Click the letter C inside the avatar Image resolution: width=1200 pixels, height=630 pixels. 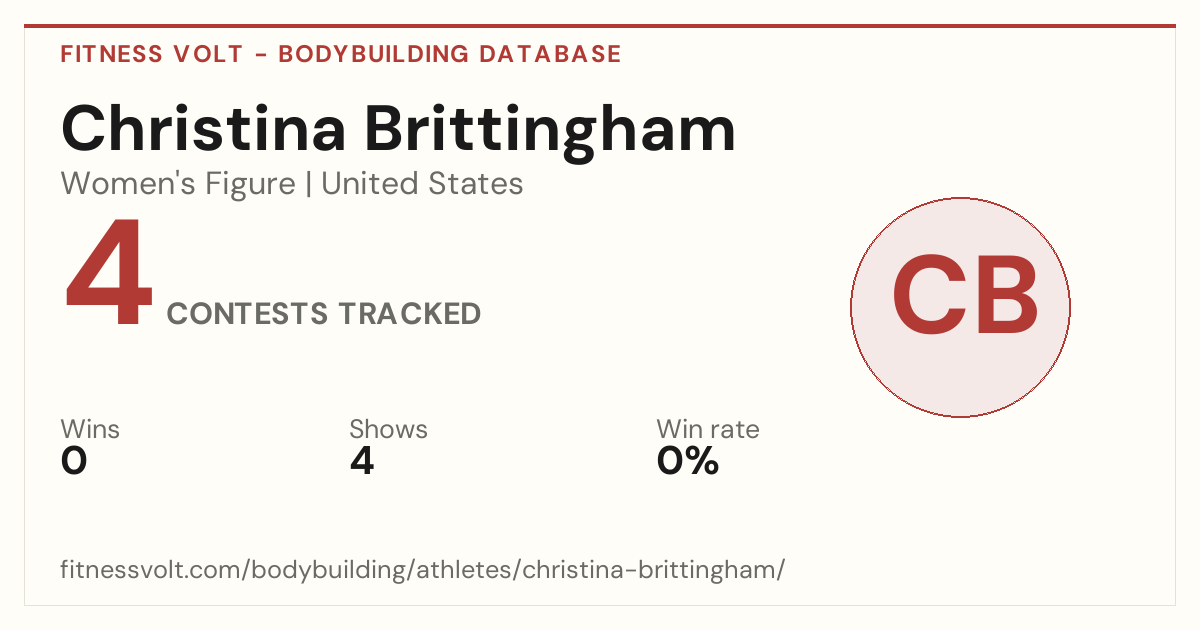(x=925, y=295)
